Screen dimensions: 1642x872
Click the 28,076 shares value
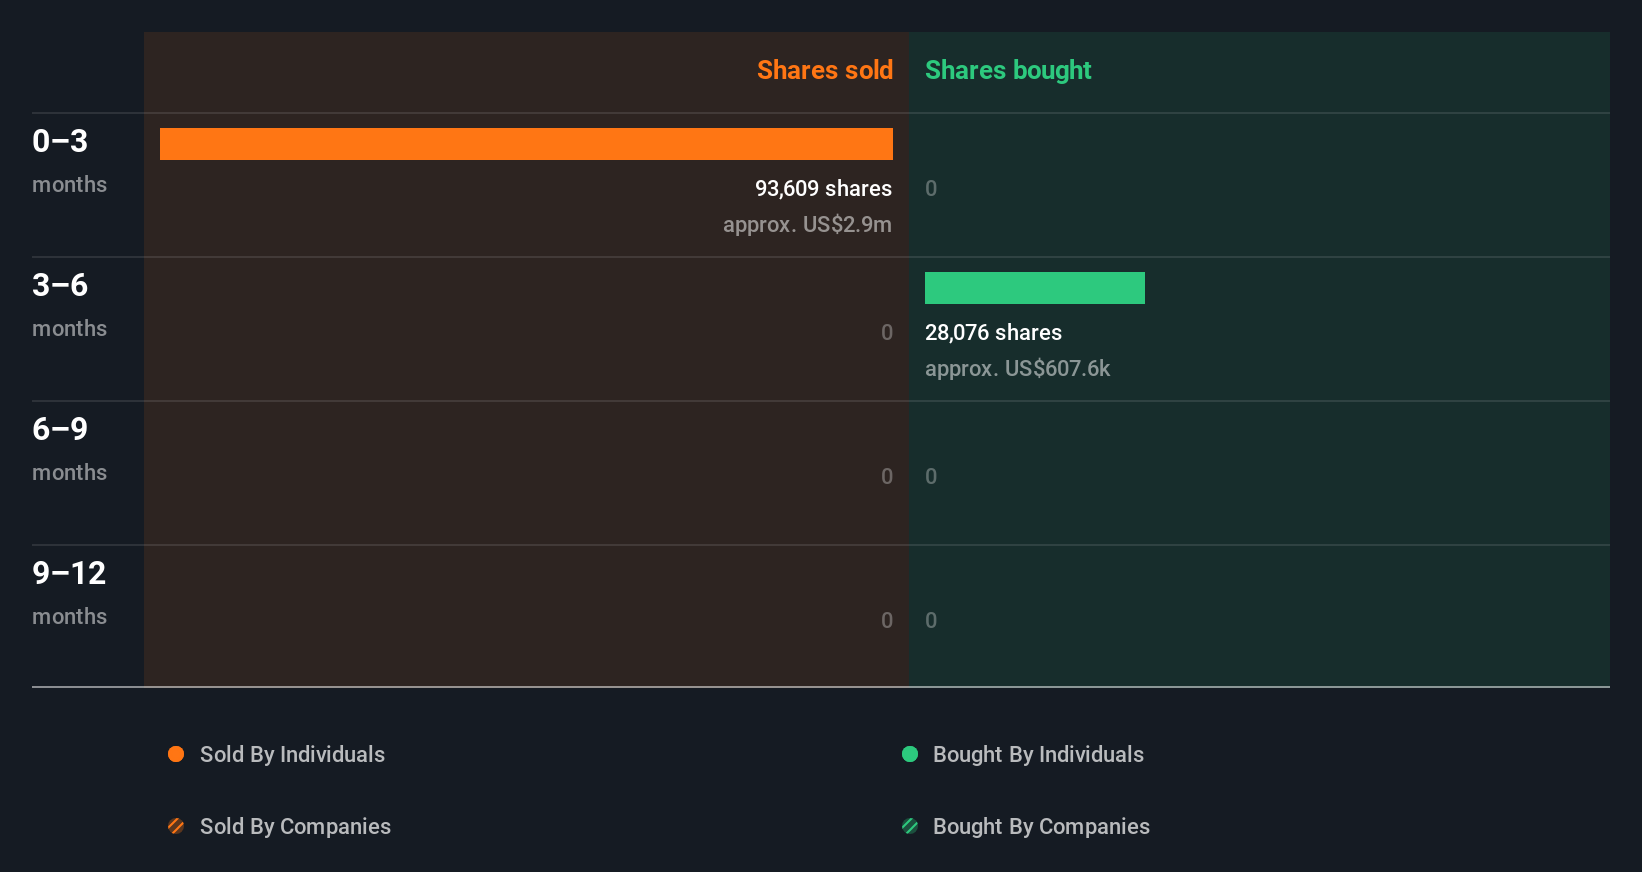pos(993,332)
